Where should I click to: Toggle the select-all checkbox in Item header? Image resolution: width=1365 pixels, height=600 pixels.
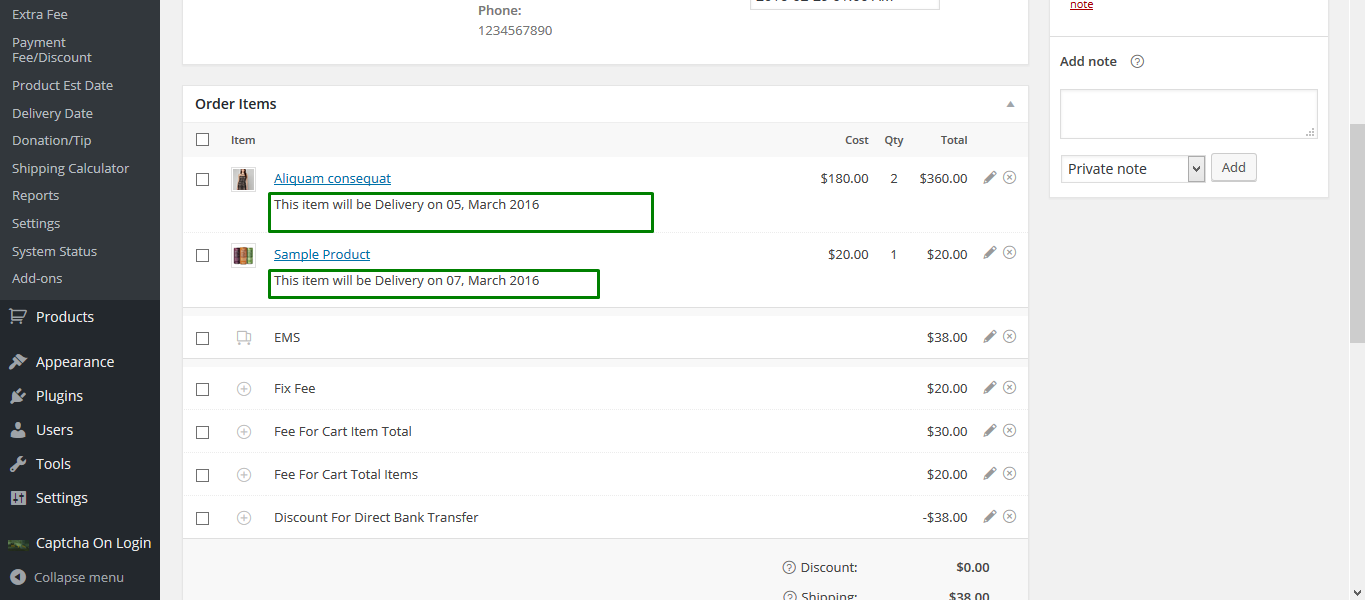pos(203,140)
